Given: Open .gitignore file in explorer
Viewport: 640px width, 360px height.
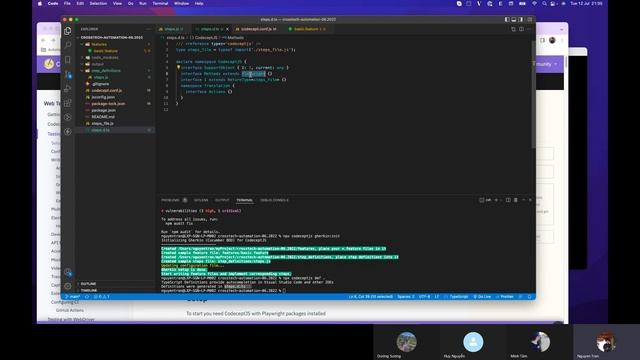Looking at the screenshot, I should 100,84.
